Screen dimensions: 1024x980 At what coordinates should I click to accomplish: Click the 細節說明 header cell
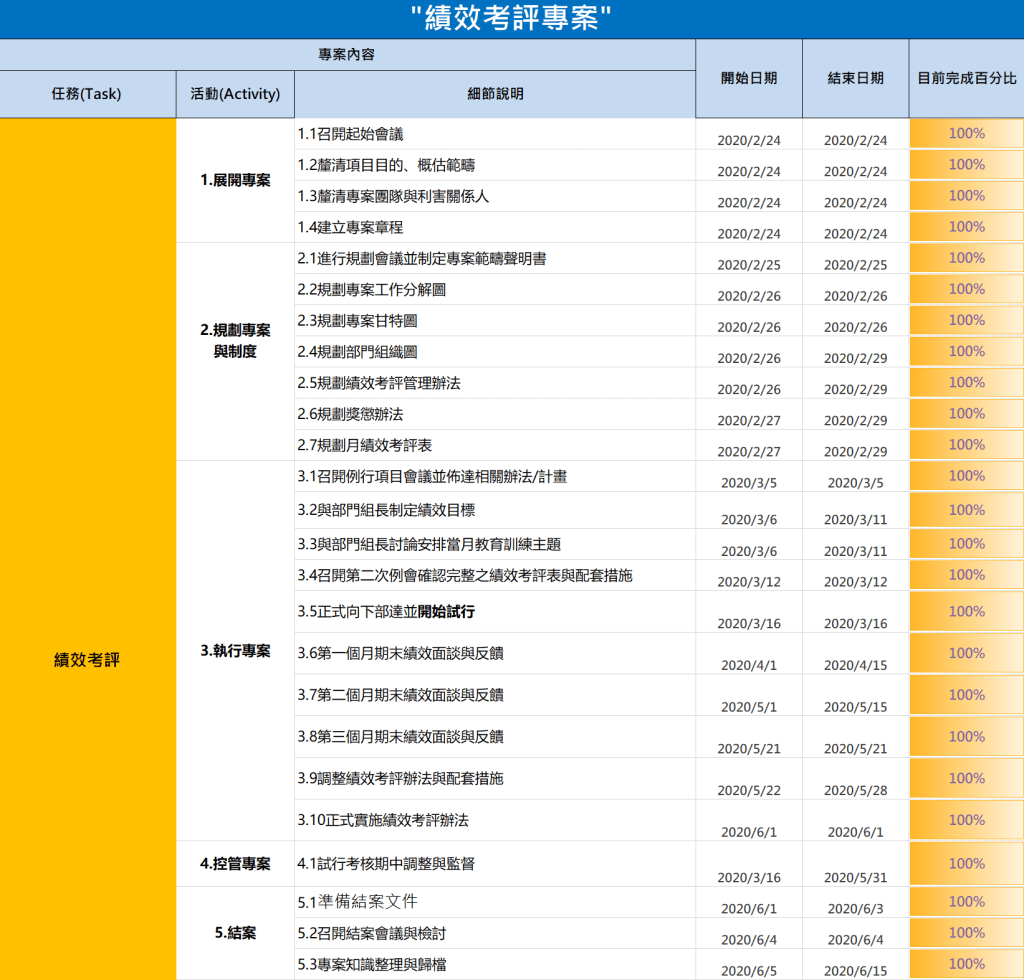coord(495,94)
